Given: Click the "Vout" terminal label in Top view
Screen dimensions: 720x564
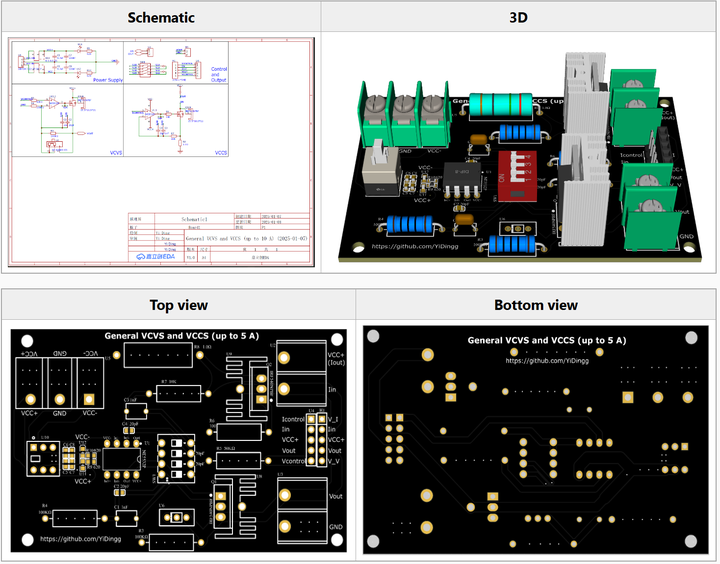Looking at the screenshot, I should (x=336, y=496).
